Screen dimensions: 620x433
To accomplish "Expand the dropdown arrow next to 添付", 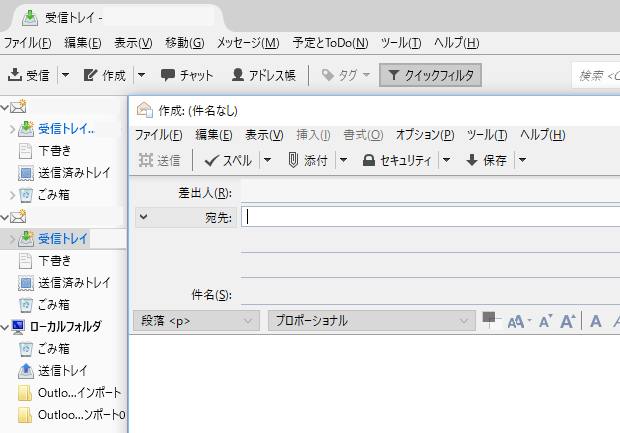I will click(x=343, y=160).
